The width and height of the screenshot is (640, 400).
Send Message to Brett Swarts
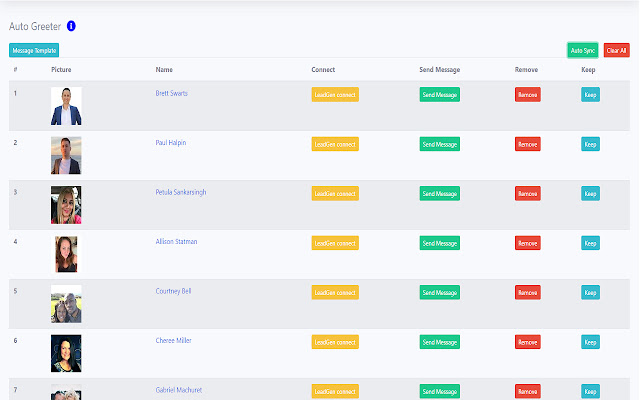coord(440,94)
